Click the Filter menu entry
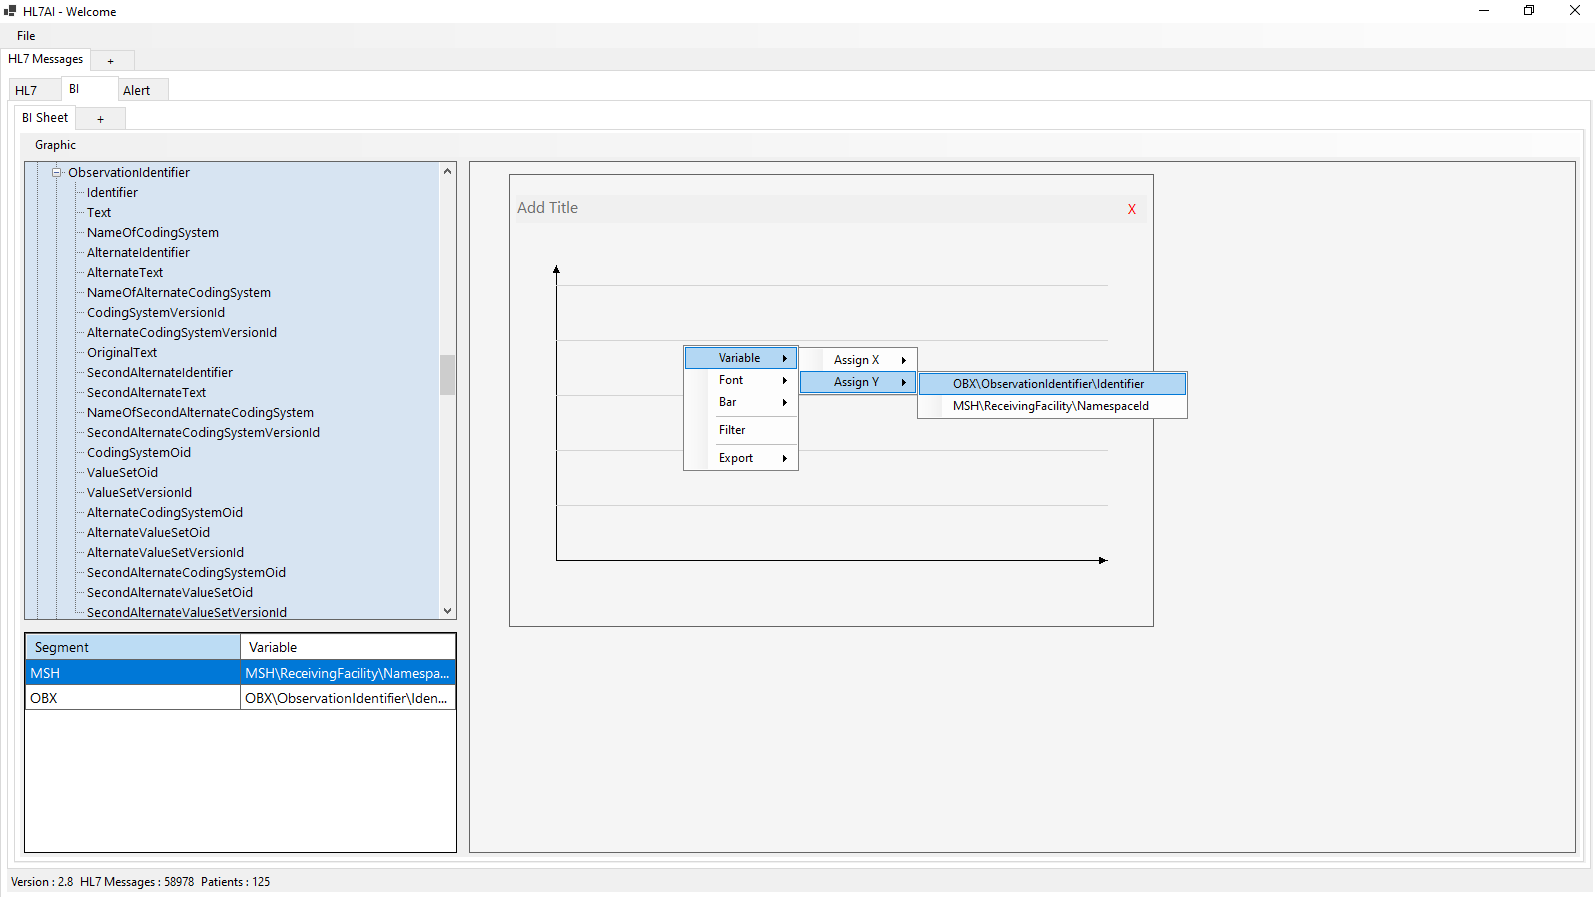The image size is (1595, 897). point(732,430)
